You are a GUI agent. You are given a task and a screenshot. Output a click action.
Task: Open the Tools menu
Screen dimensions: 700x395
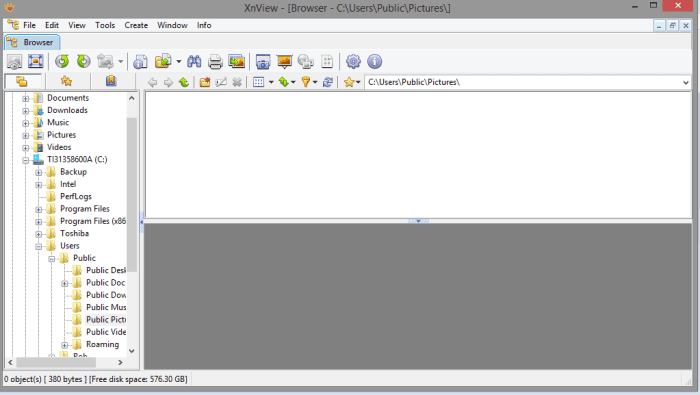(x=105, y=25)
